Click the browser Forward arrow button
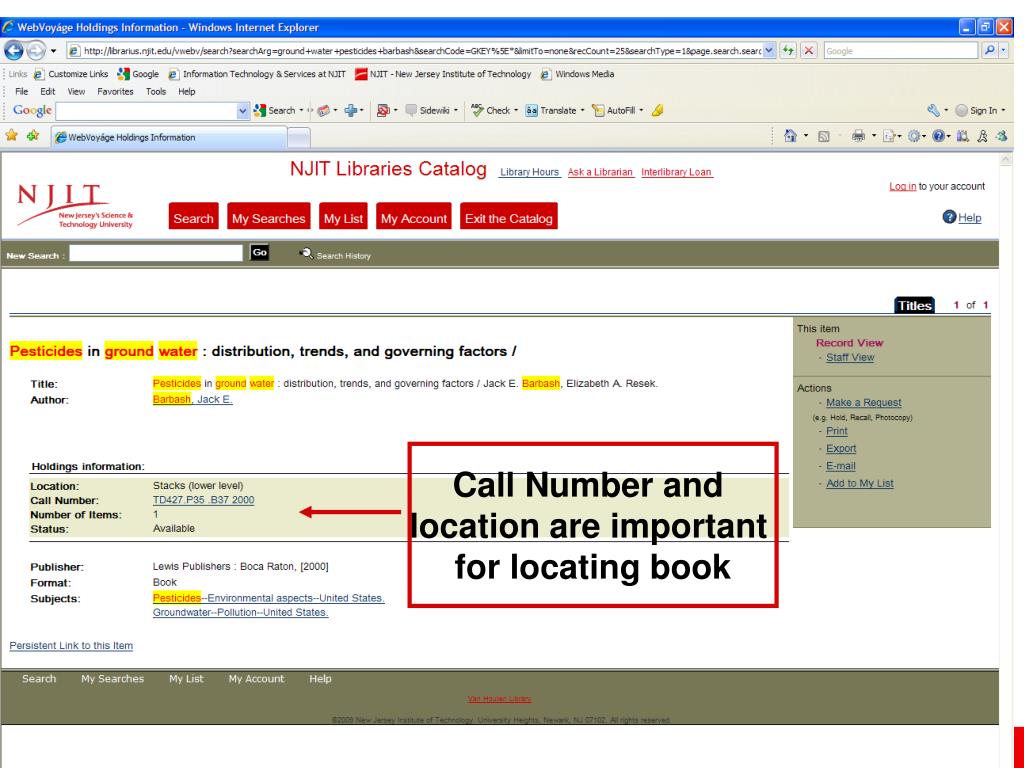1024x768 pixels. click(36, 50)
